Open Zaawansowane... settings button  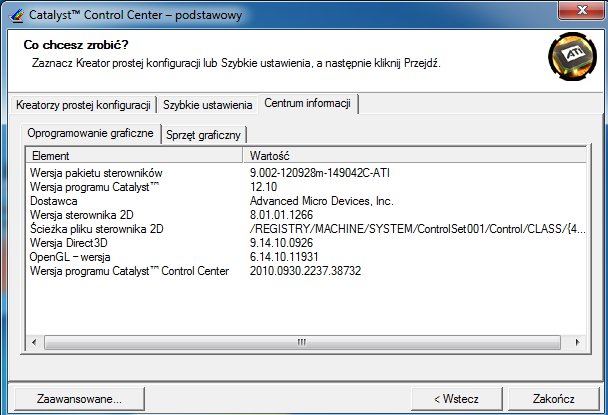pyautogui.click(x=79, y=399)
